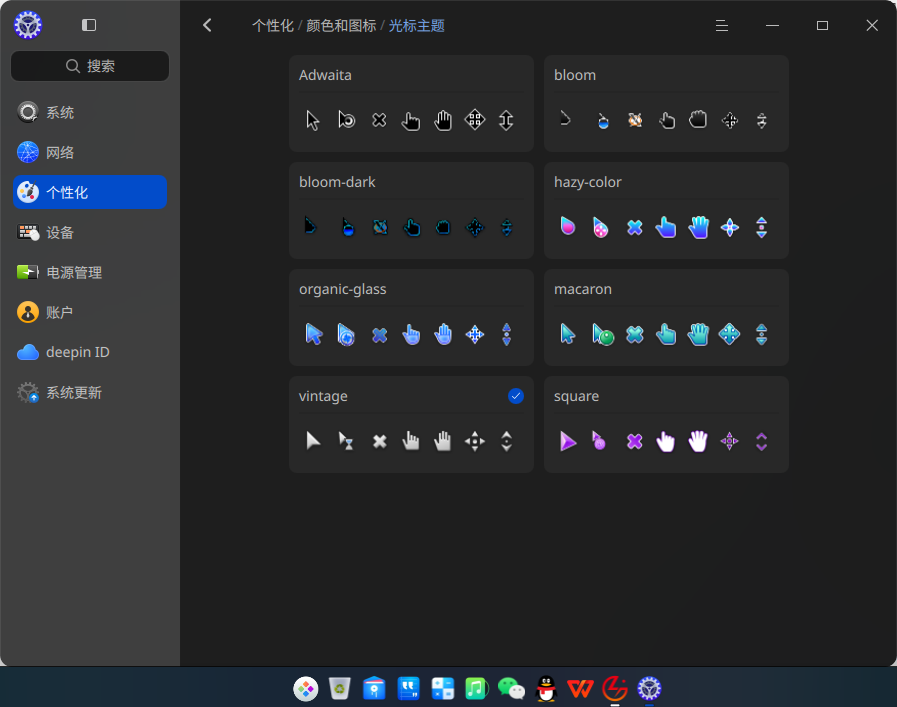897x707 pixels.
Task: Go to 电源管理 in sidebar
Action: [x=90, y=272]
